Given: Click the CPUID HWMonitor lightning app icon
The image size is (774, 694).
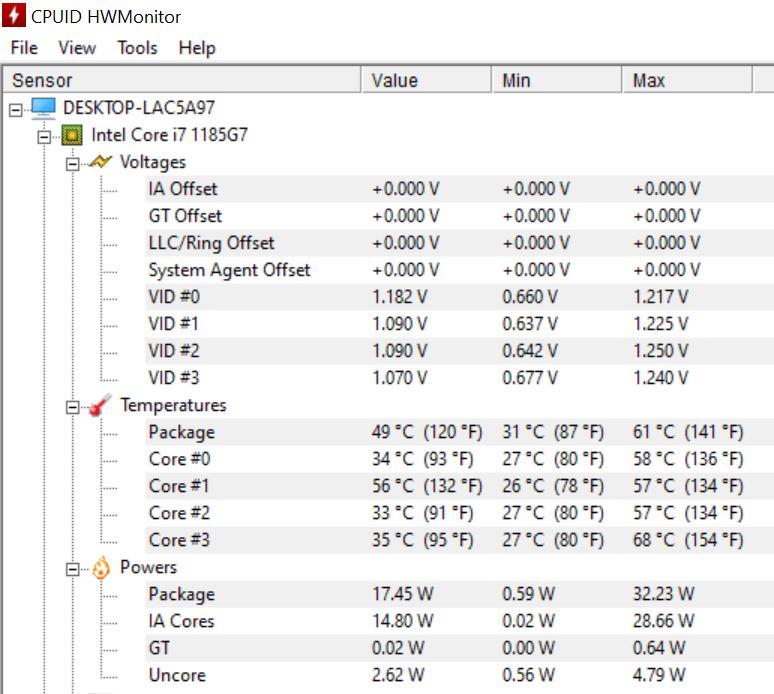Looking at the screenshot, I should click(x=13, y=15).
